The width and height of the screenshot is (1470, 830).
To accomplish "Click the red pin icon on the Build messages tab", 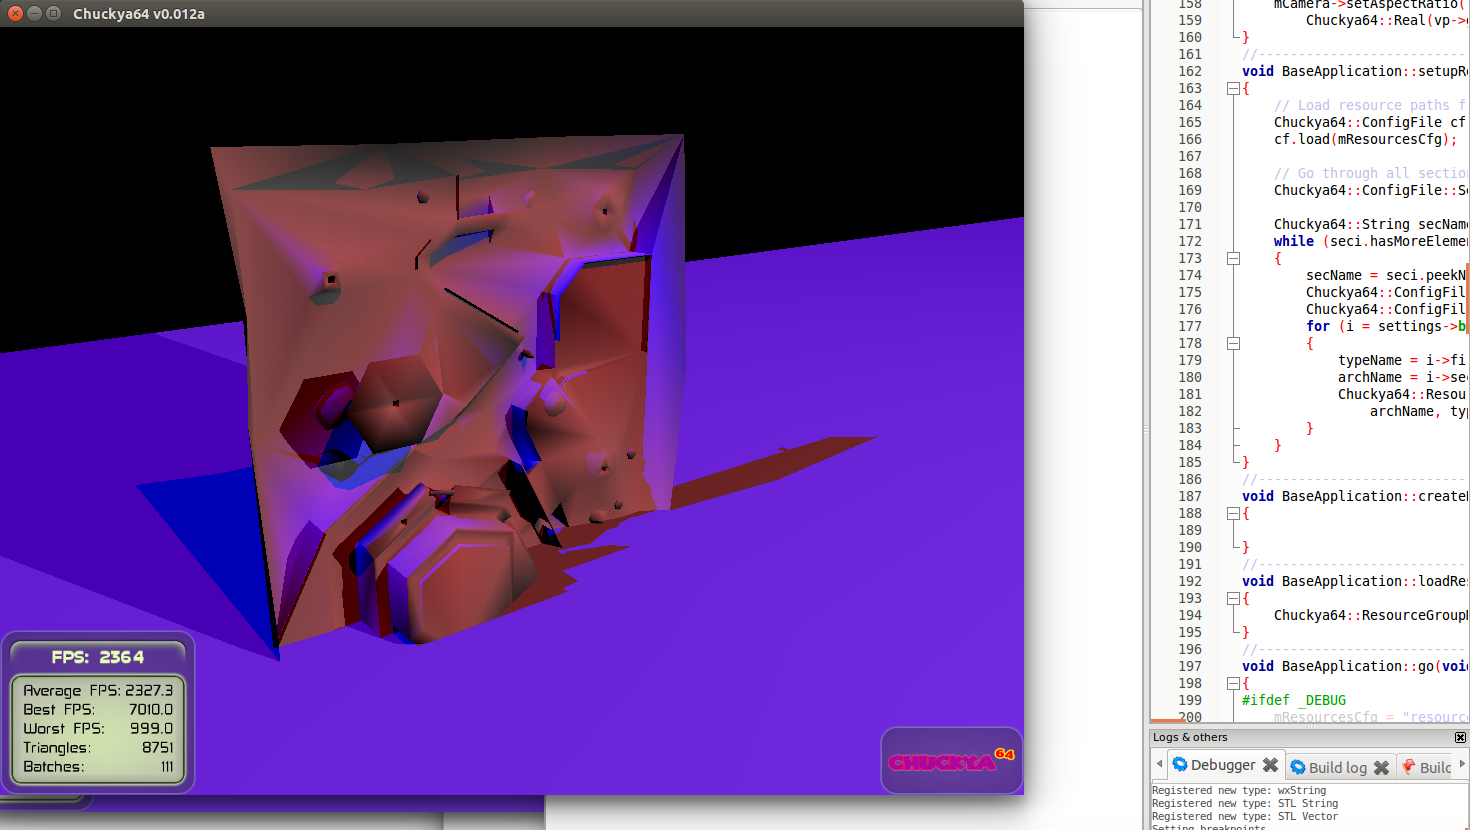I will tap(1408, 767).
